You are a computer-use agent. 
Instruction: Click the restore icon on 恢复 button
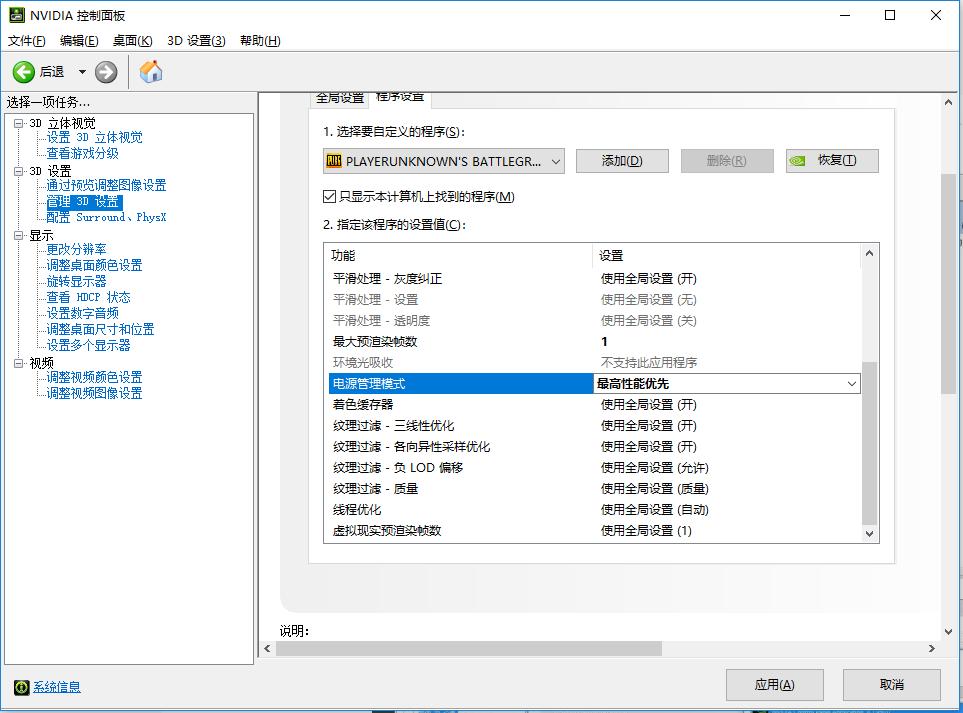[799, 160]
